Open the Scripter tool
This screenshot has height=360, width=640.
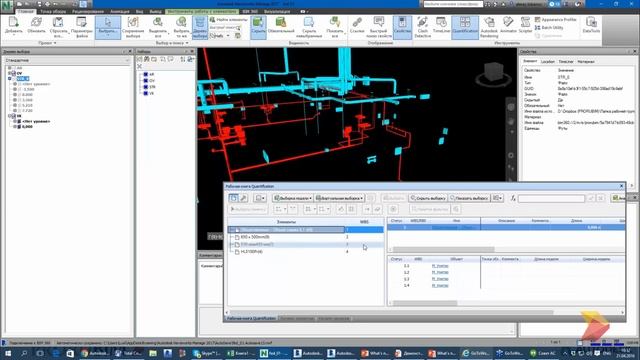(525, 25)
